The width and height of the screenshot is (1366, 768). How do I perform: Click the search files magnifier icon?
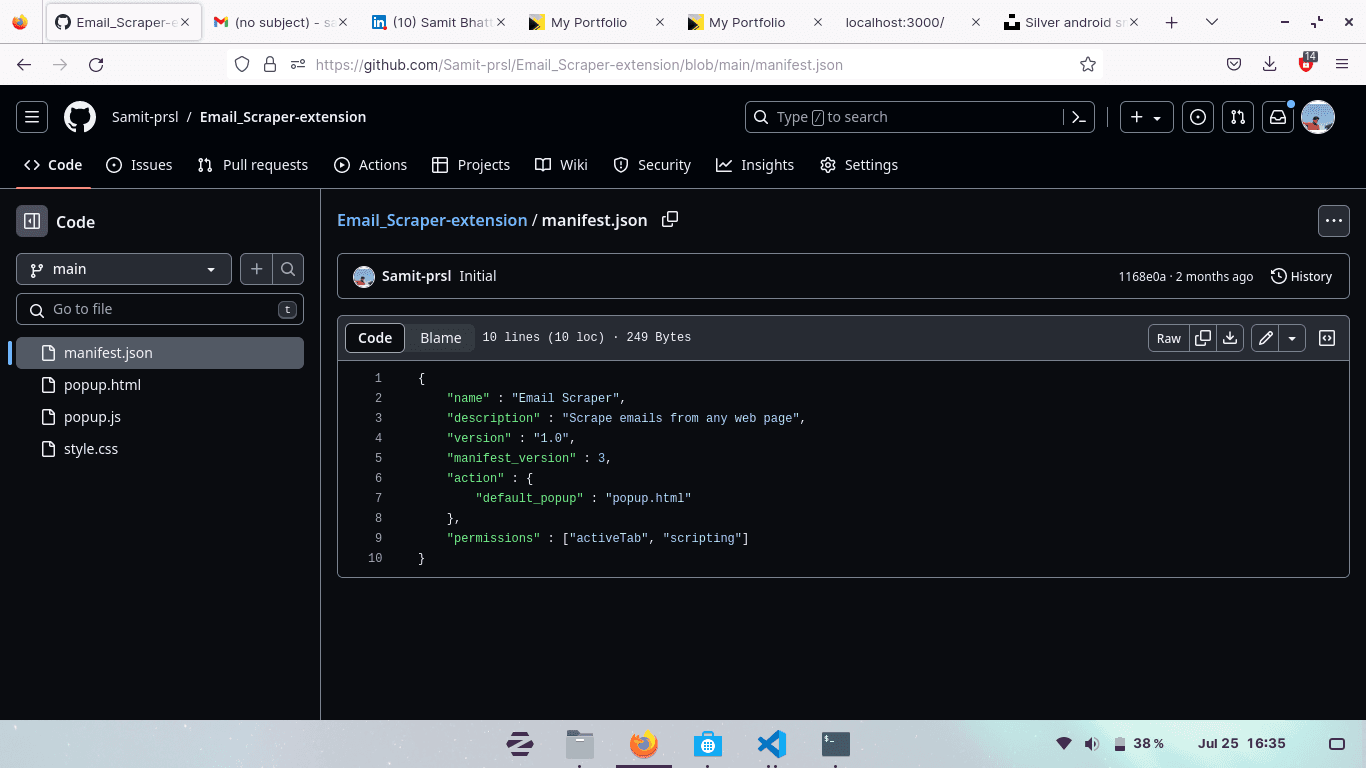(288, 269)
